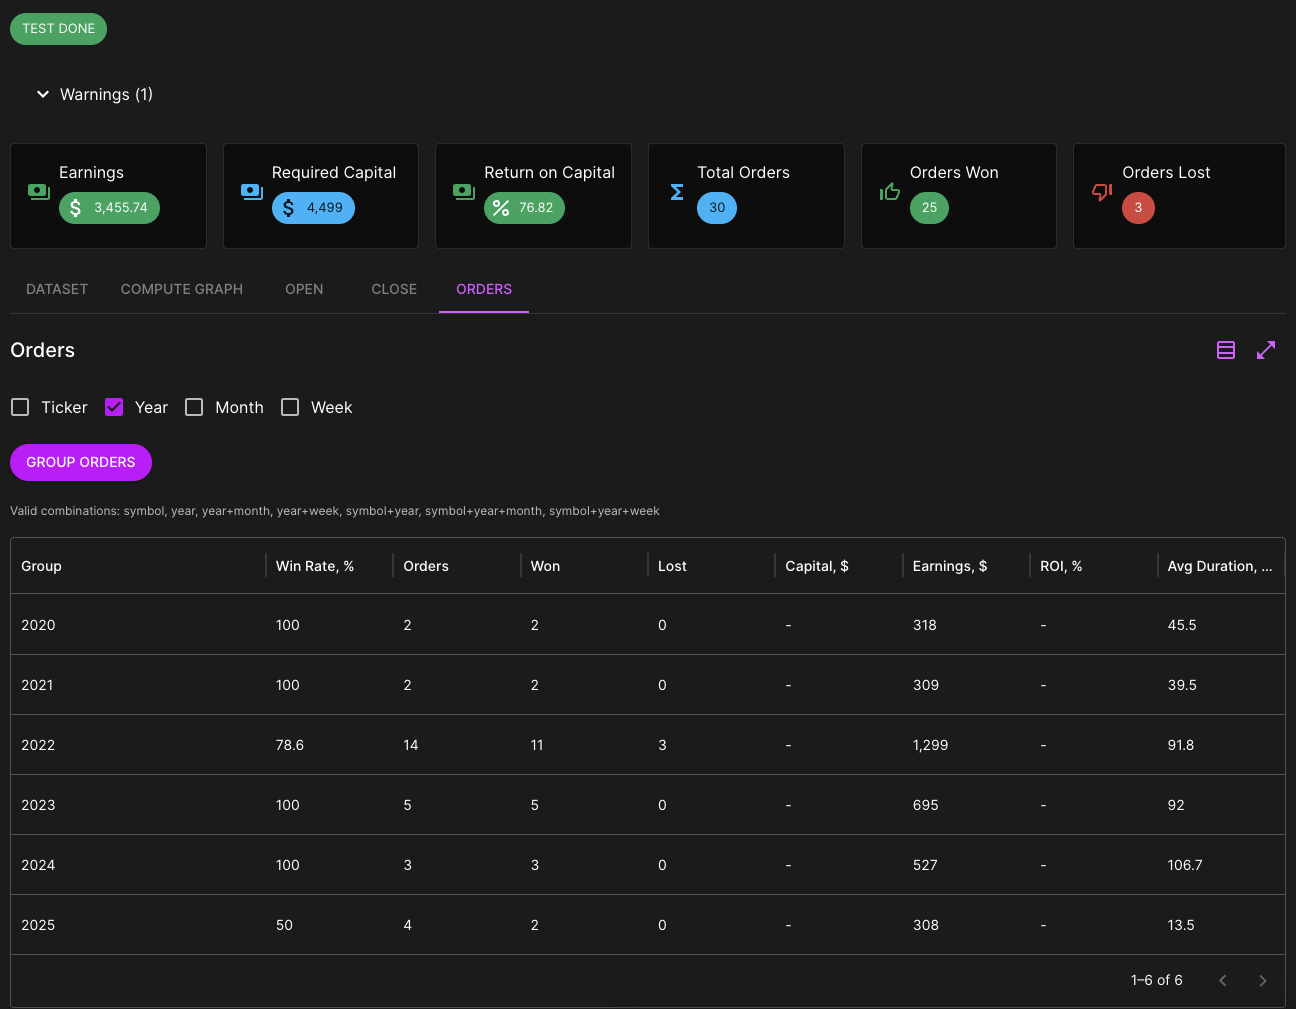Uncheck the Year grouping checkbox
1296x1009 pixels.
(114, 407)
